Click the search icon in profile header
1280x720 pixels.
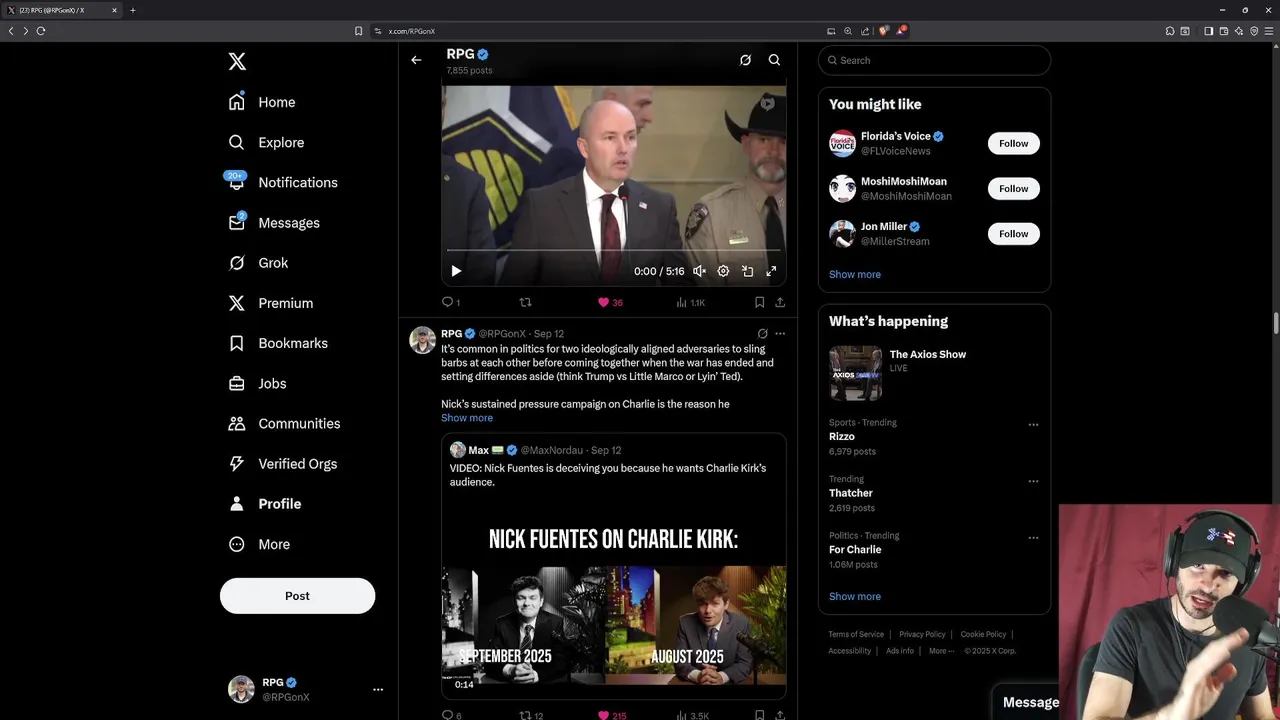click(x=774, y=60)
